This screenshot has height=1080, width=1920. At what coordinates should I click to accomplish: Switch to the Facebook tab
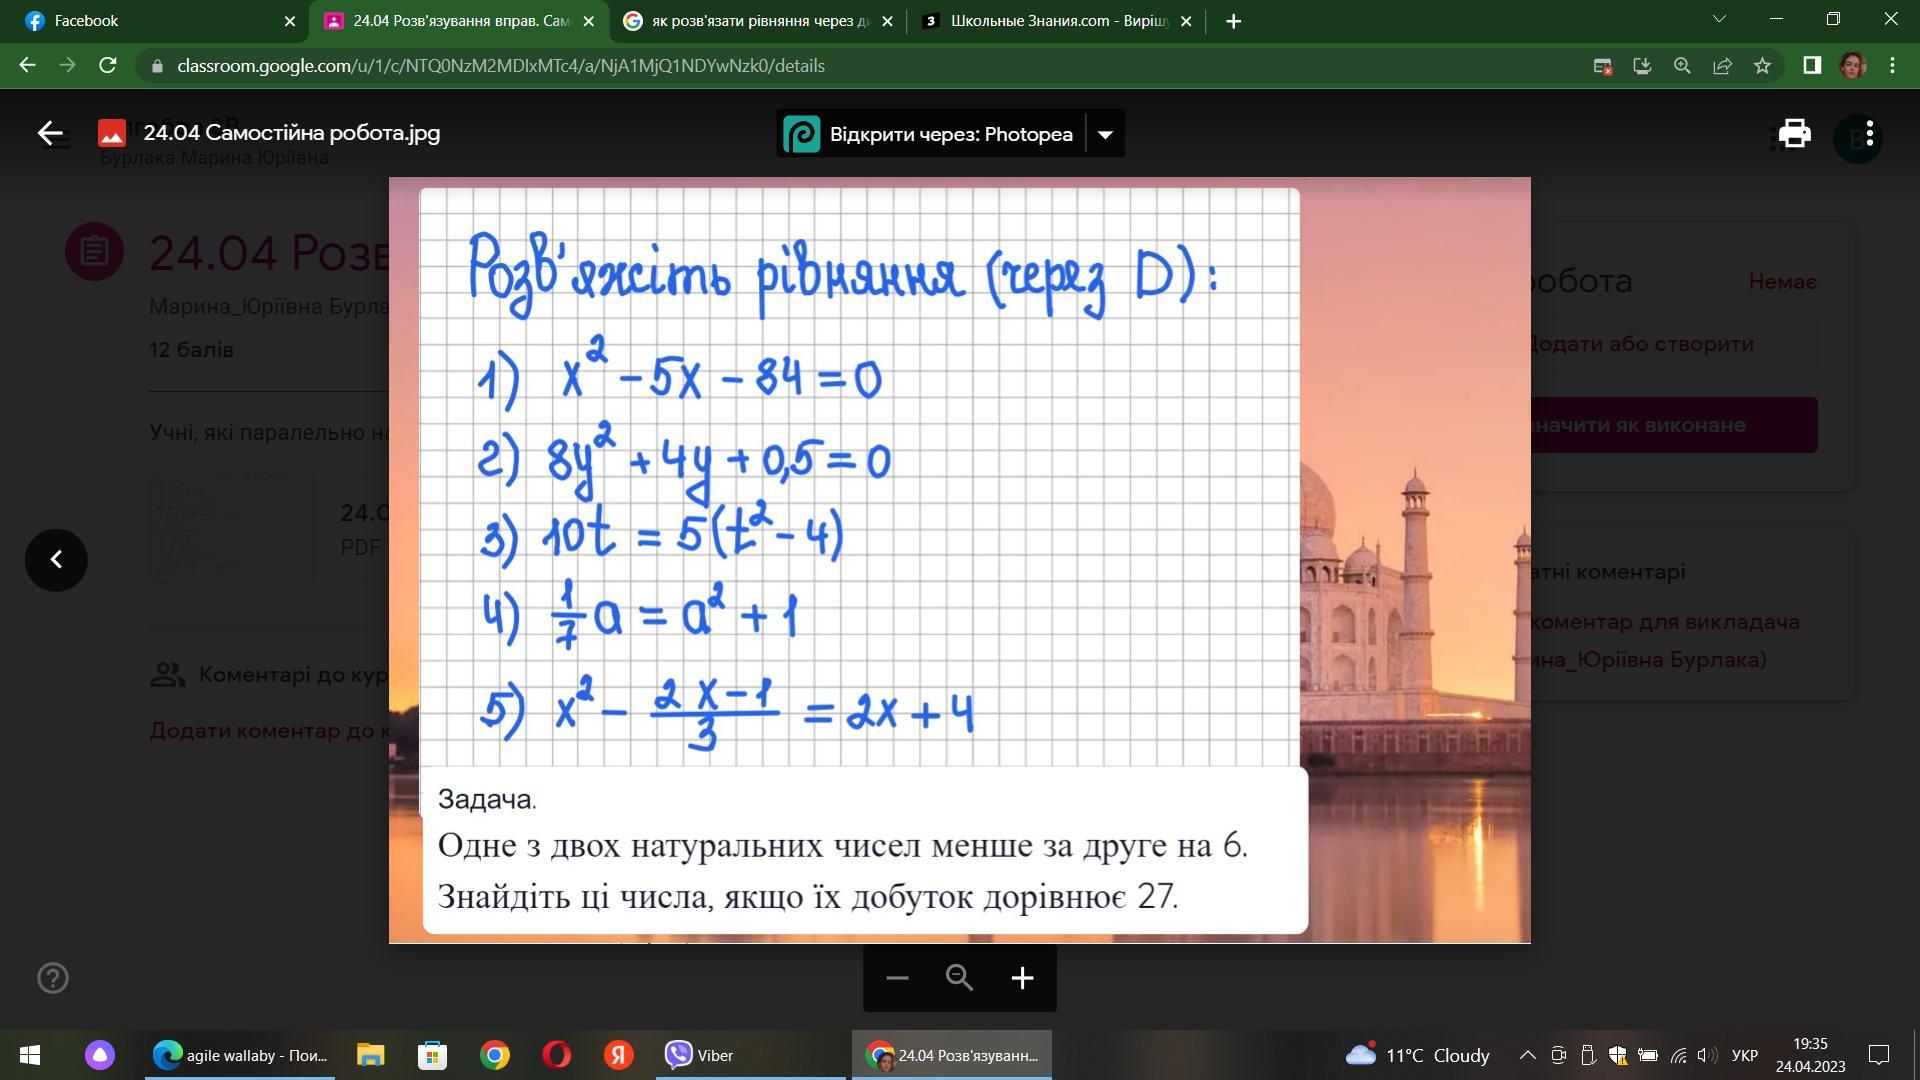[150, 21]
